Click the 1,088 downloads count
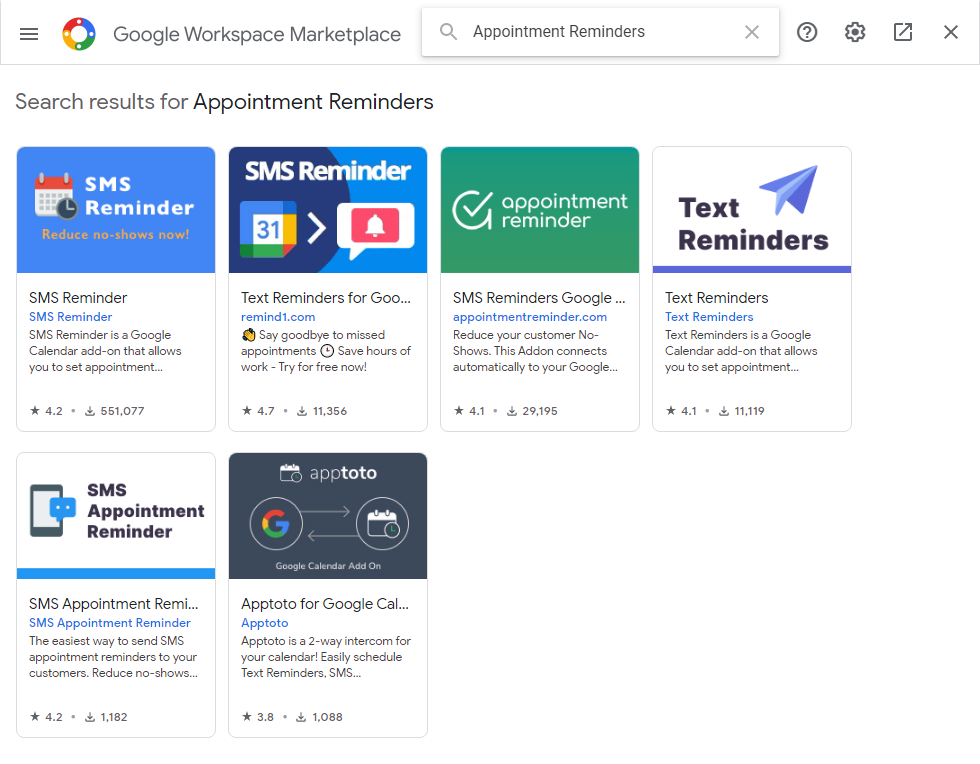The height and width of the screenshot is (764, 980). coord(319,716)
